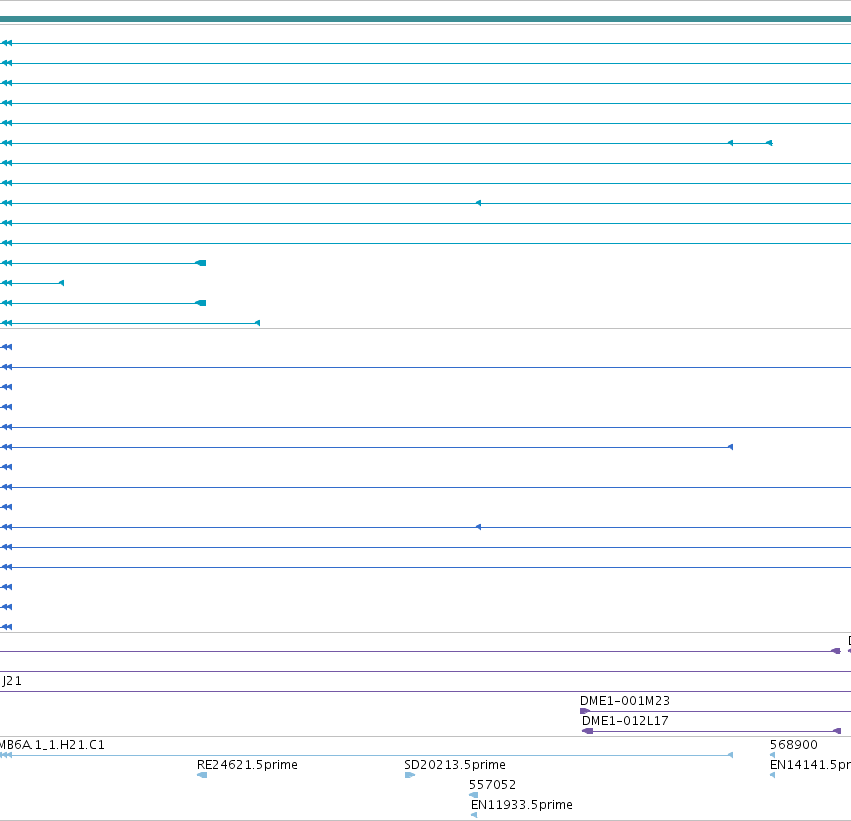Select the RE24621.5prime label

tap(247, 765)
